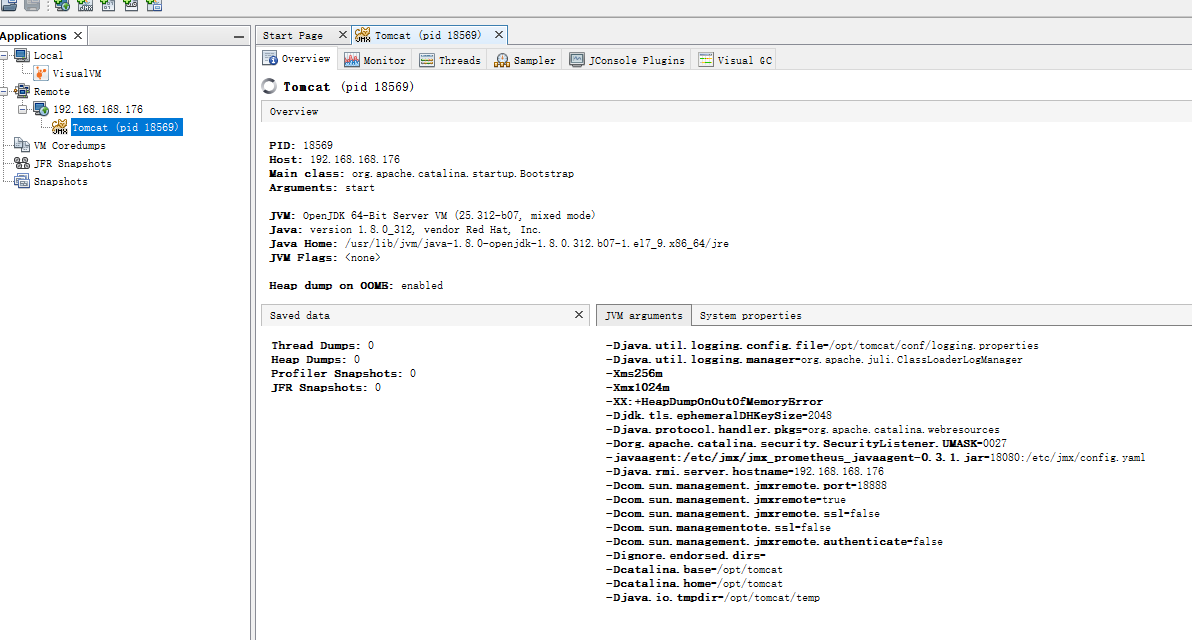Image resolution: width=1192 pixels, height=640 pixels.
Task: Click the 192.168.168.176 host icon
Action: tap(41, 109)
